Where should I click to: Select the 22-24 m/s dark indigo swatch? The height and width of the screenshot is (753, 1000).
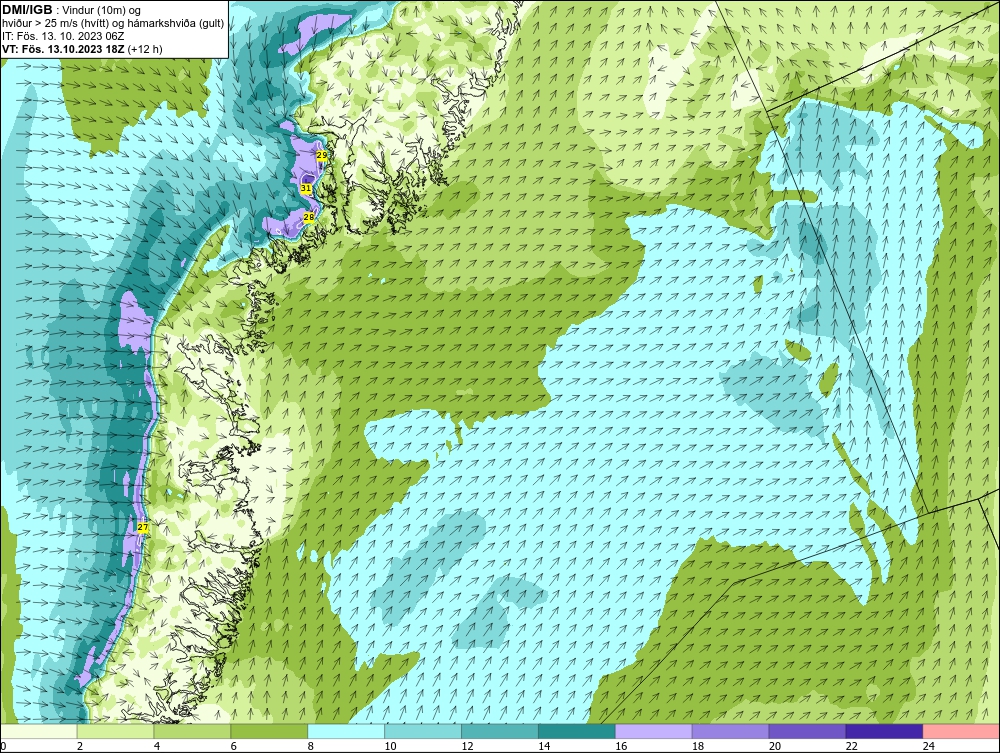[x=885, y=731]
